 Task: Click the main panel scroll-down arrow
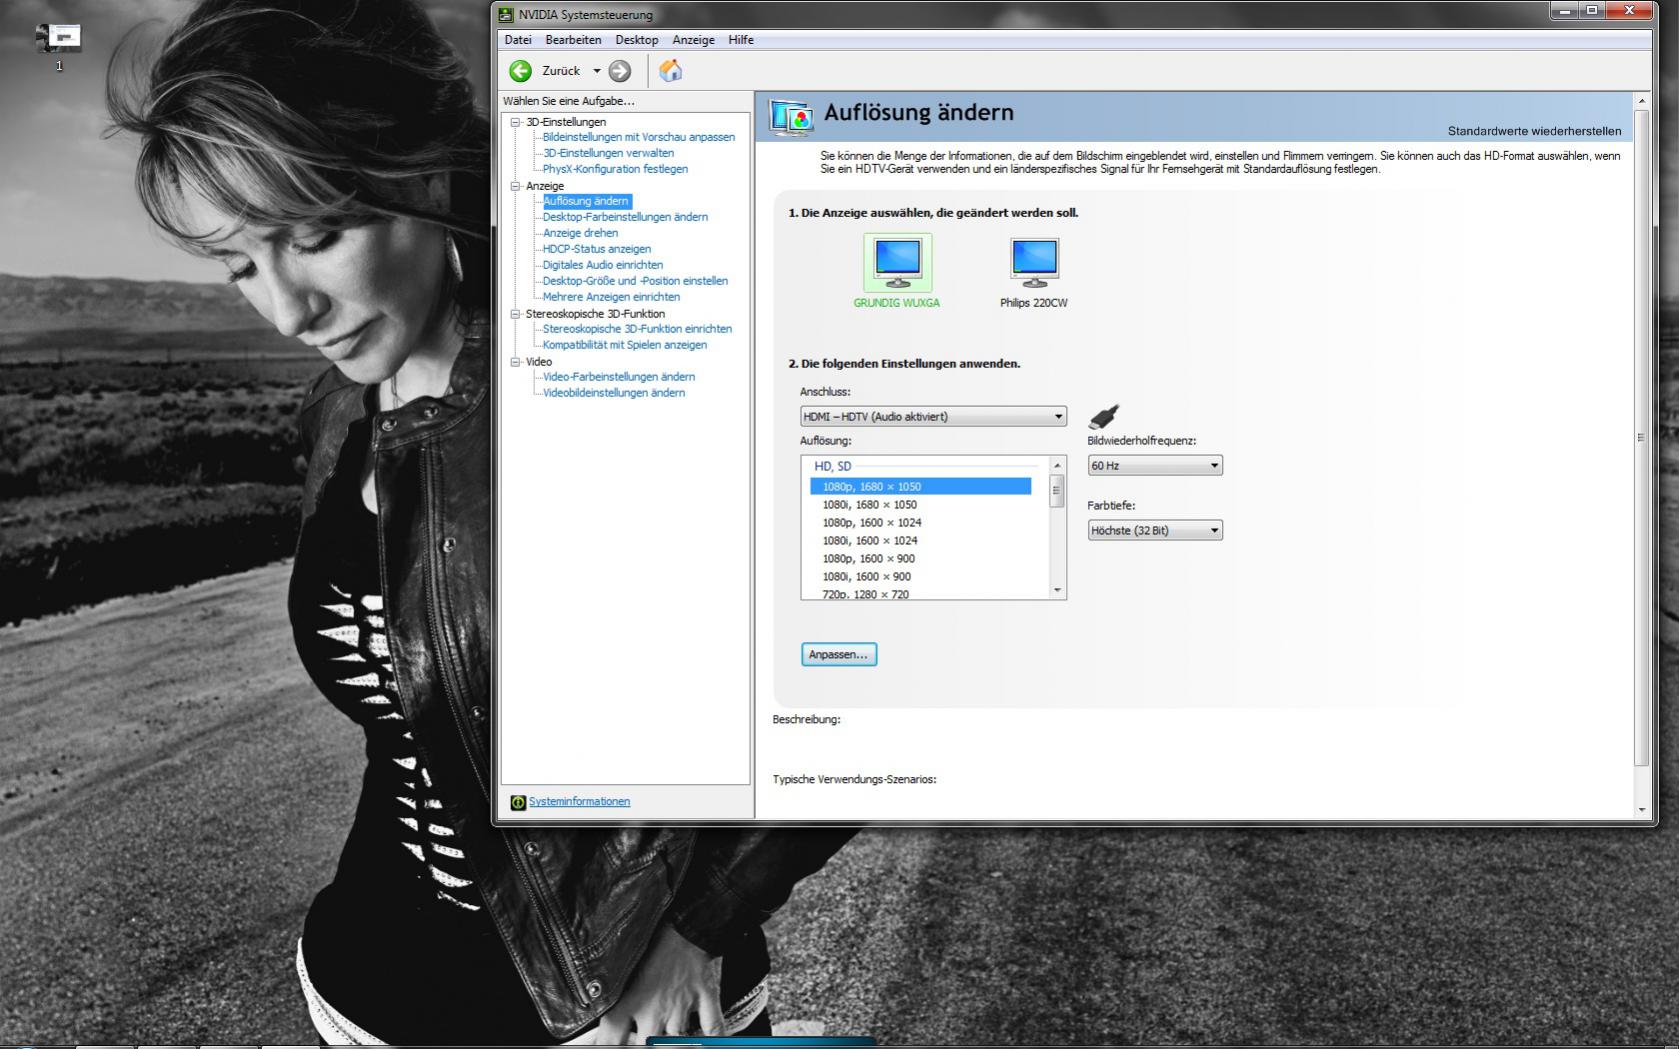click(1641, 810)
